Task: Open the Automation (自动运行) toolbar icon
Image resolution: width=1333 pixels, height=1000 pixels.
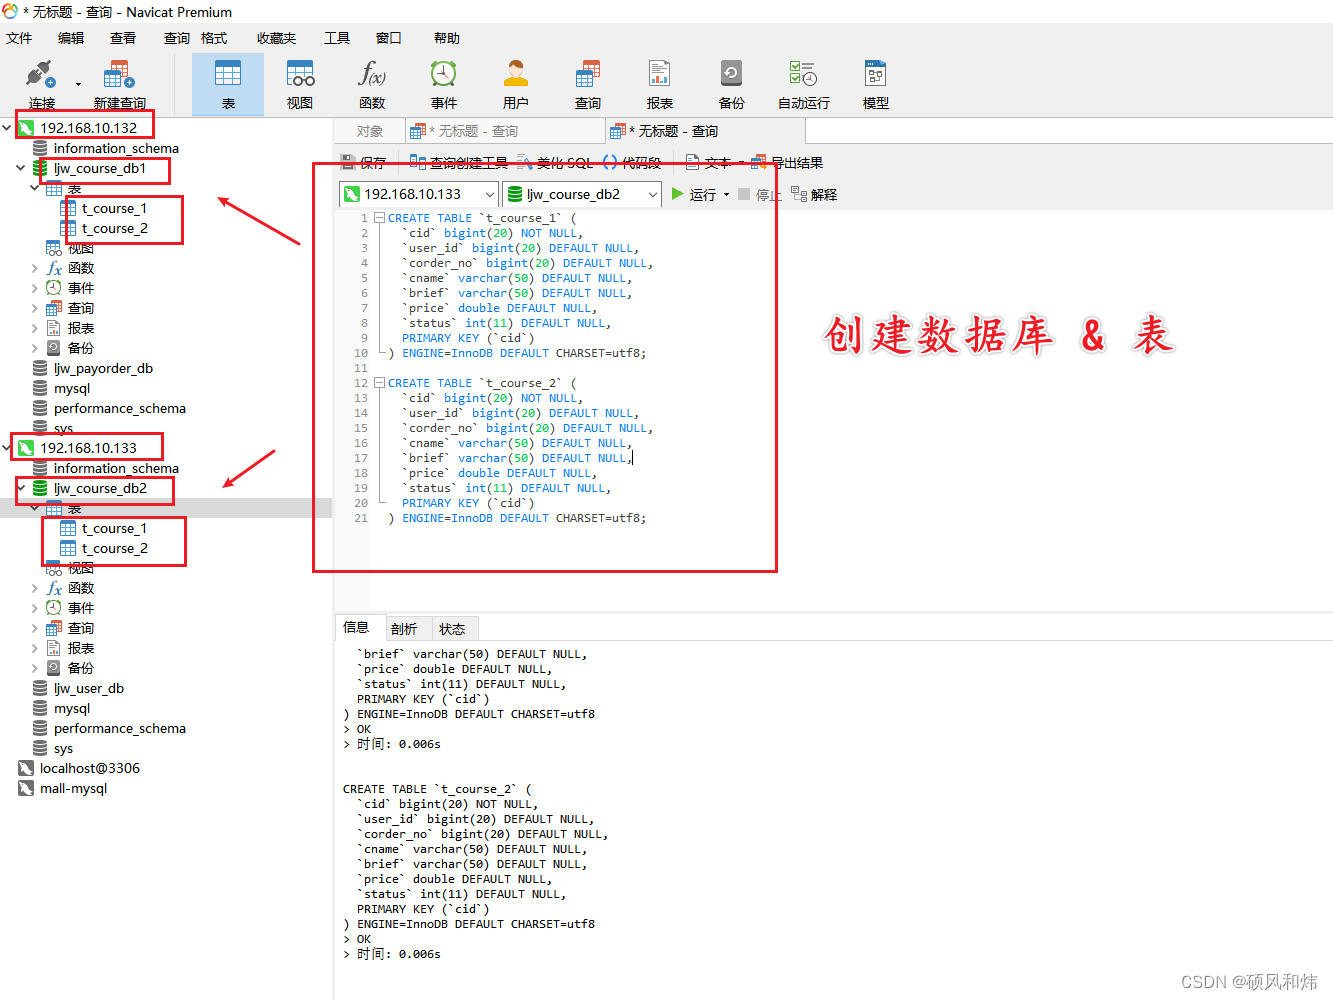Action: click(x=804, y=84)
